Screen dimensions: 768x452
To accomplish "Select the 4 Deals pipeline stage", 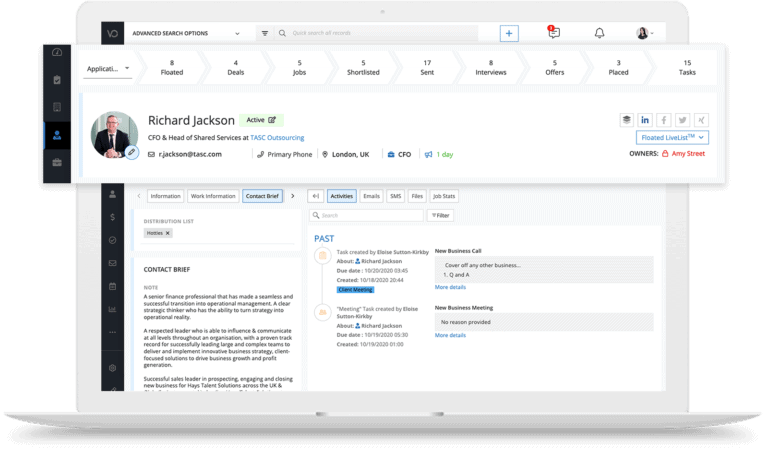I will pos(236,68).
